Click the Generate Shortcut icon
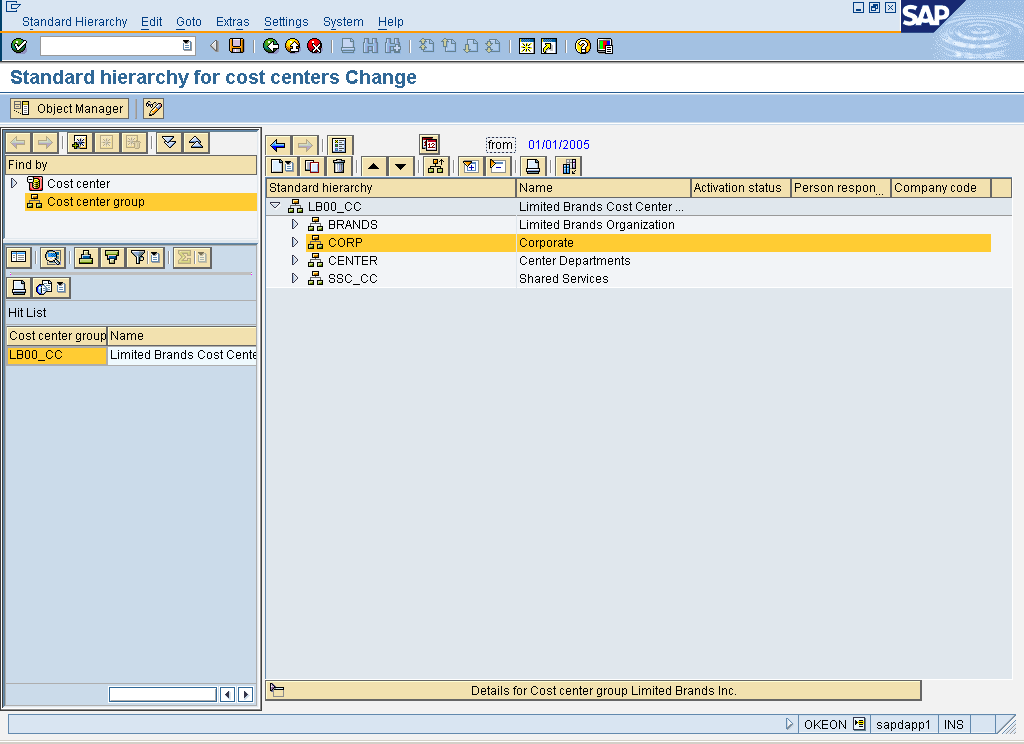1024x744 pixels. [549, 46]
